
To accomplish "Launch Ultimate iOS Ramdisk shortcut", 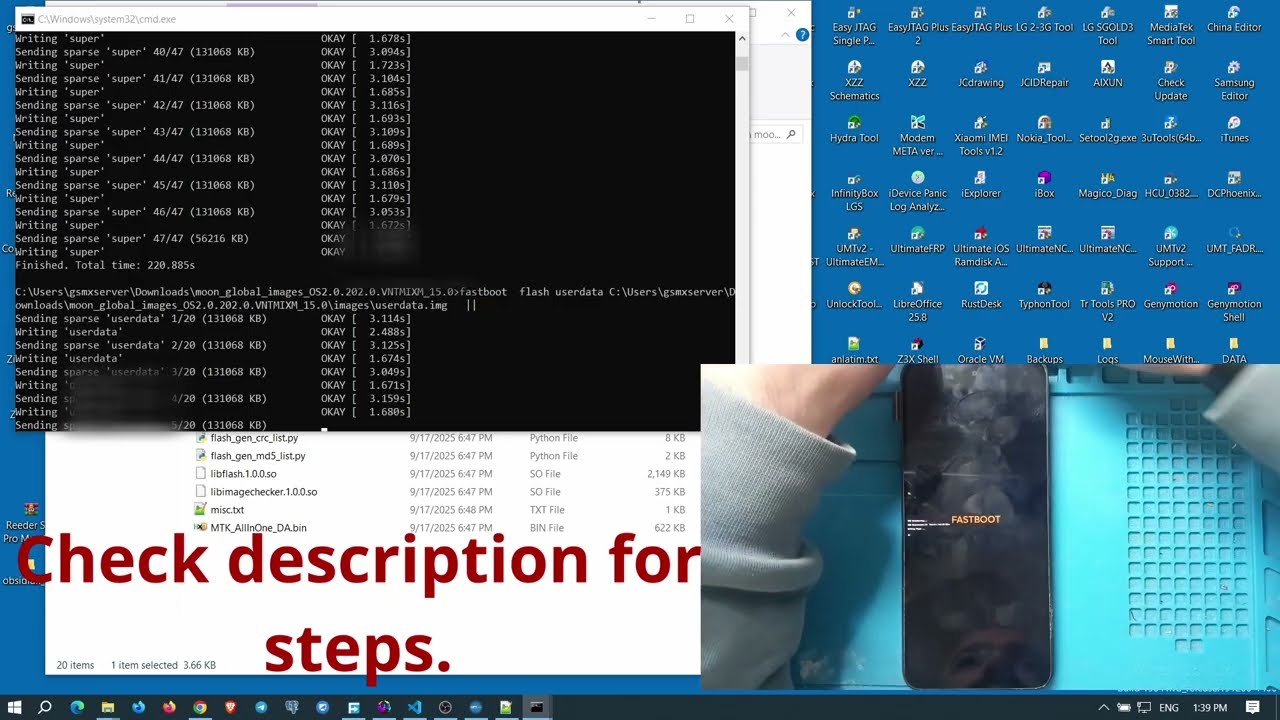I will coord(980,246).
